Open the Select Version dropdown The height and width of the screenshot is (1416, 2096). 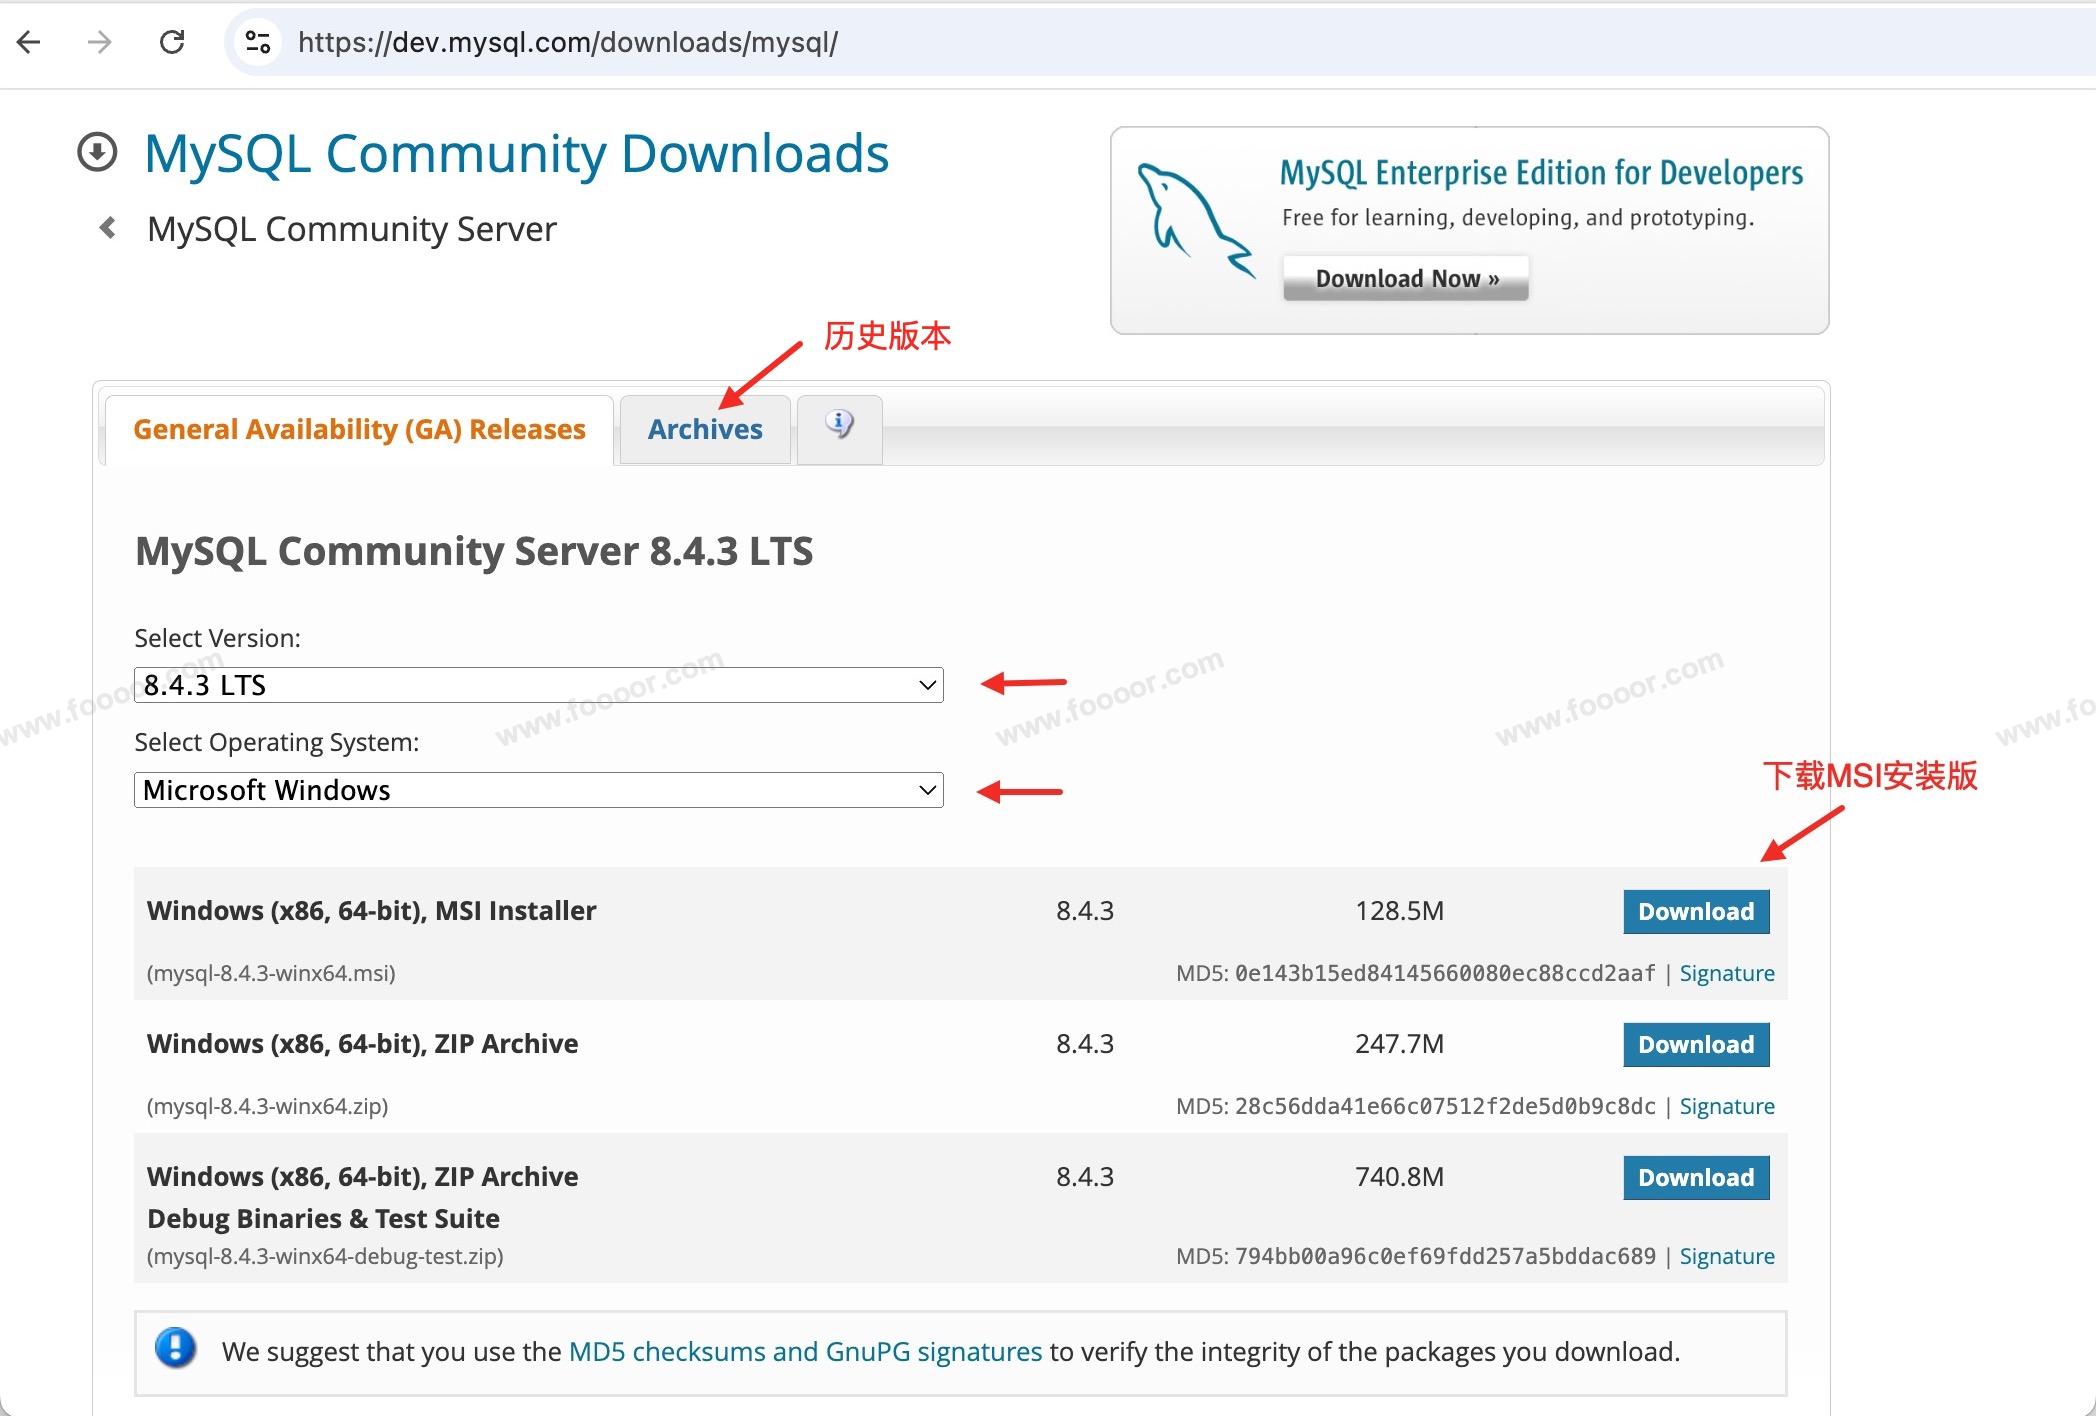(538, 685)
